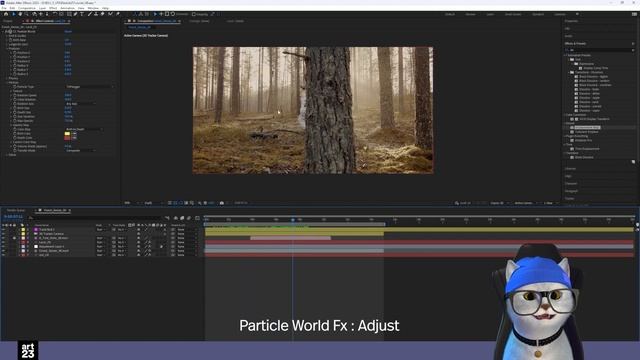640x360 pixels.
Task: Click the Track Null 1 label color swatch
Action: (23, 229)
